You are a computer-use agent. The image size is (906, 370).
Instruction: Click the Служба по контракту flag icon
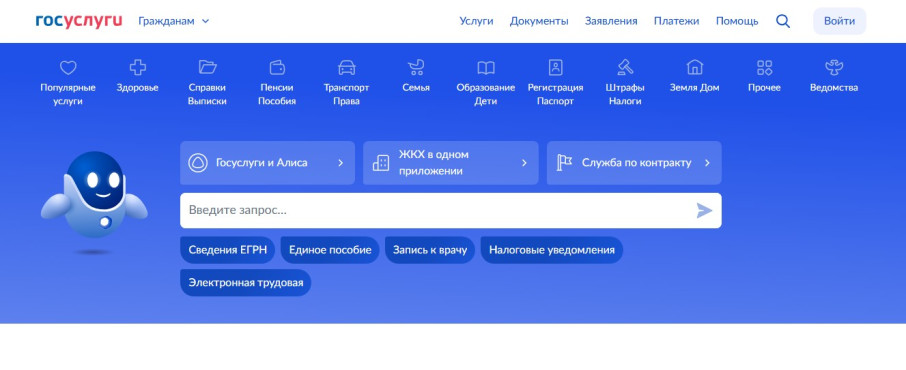point(564,163)
